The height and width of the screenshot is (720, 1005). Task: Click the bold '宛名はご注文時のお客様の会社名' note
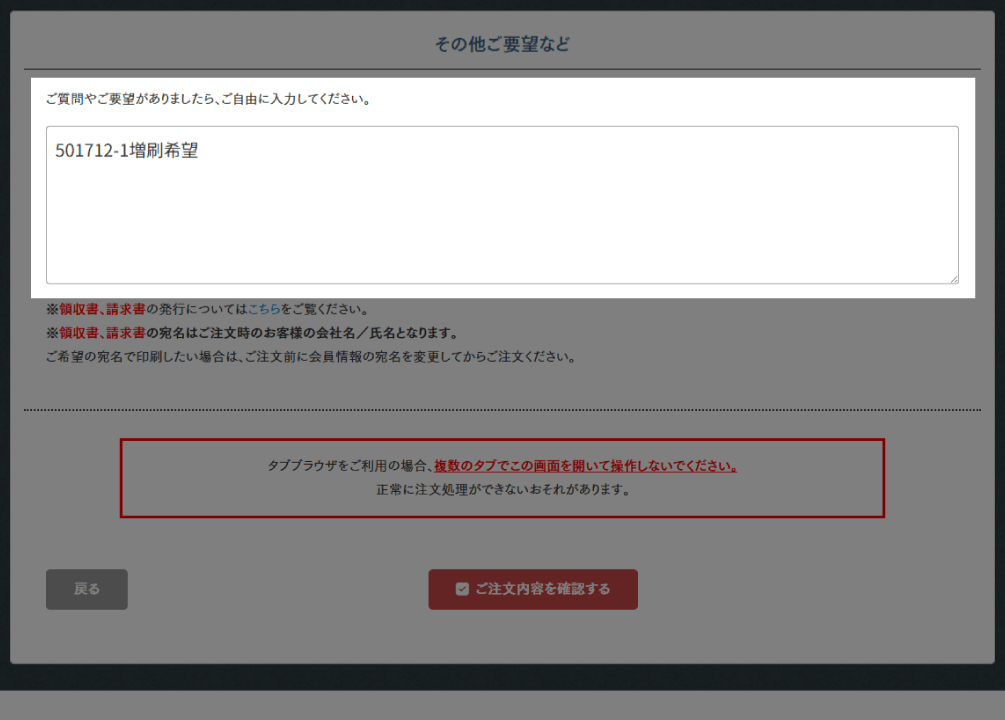click(x=300, y=333)
